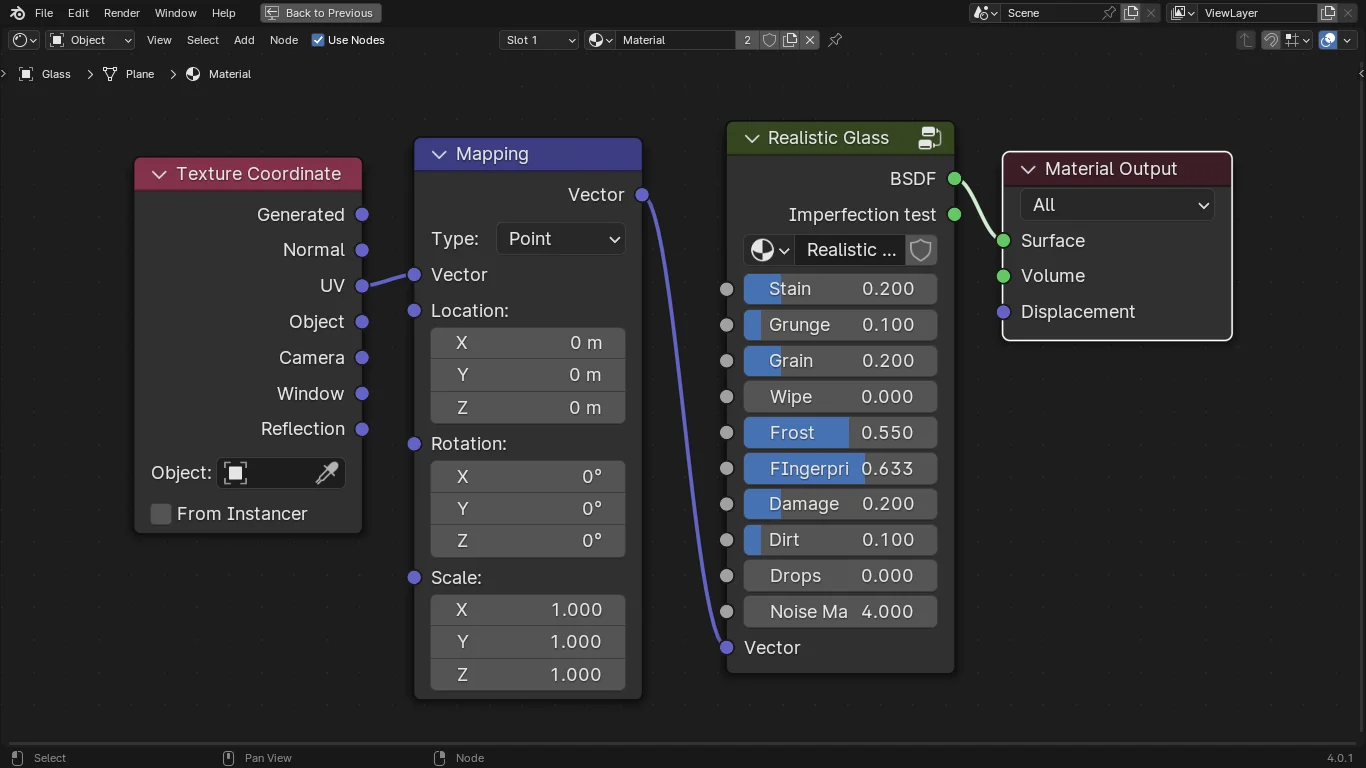Image resolution: width=1366 pixels, height=768 pixels.
Task: Open the Node menu in editor header
Action: point(284,40)
